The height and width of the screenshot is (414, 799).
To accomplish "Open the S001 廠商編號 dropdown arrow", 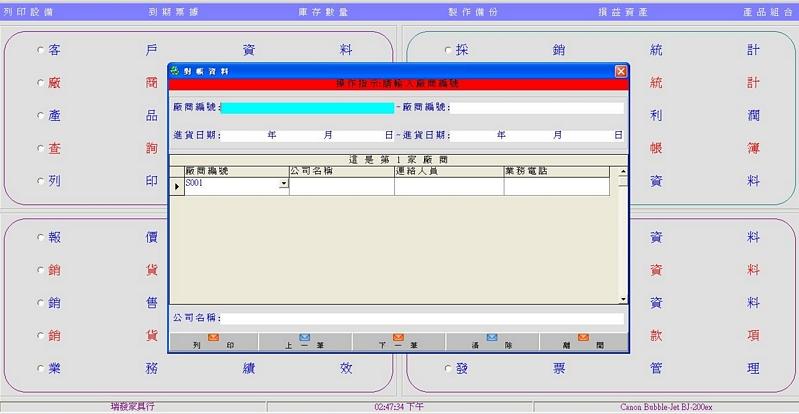I will [x=283, y=185].
